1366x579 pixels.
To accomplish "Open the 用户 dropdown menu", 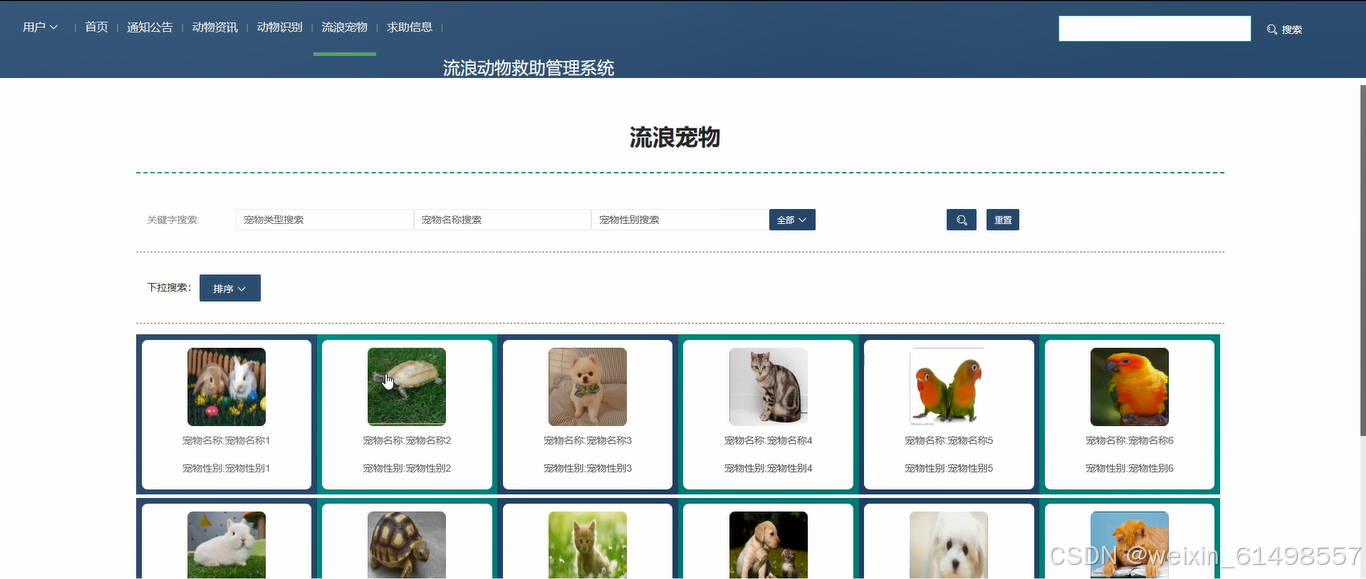I will click(40, 27).
